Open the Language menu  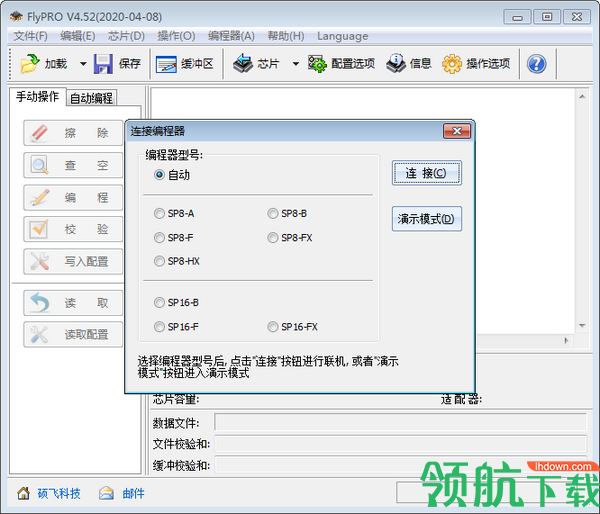(342, 36)
